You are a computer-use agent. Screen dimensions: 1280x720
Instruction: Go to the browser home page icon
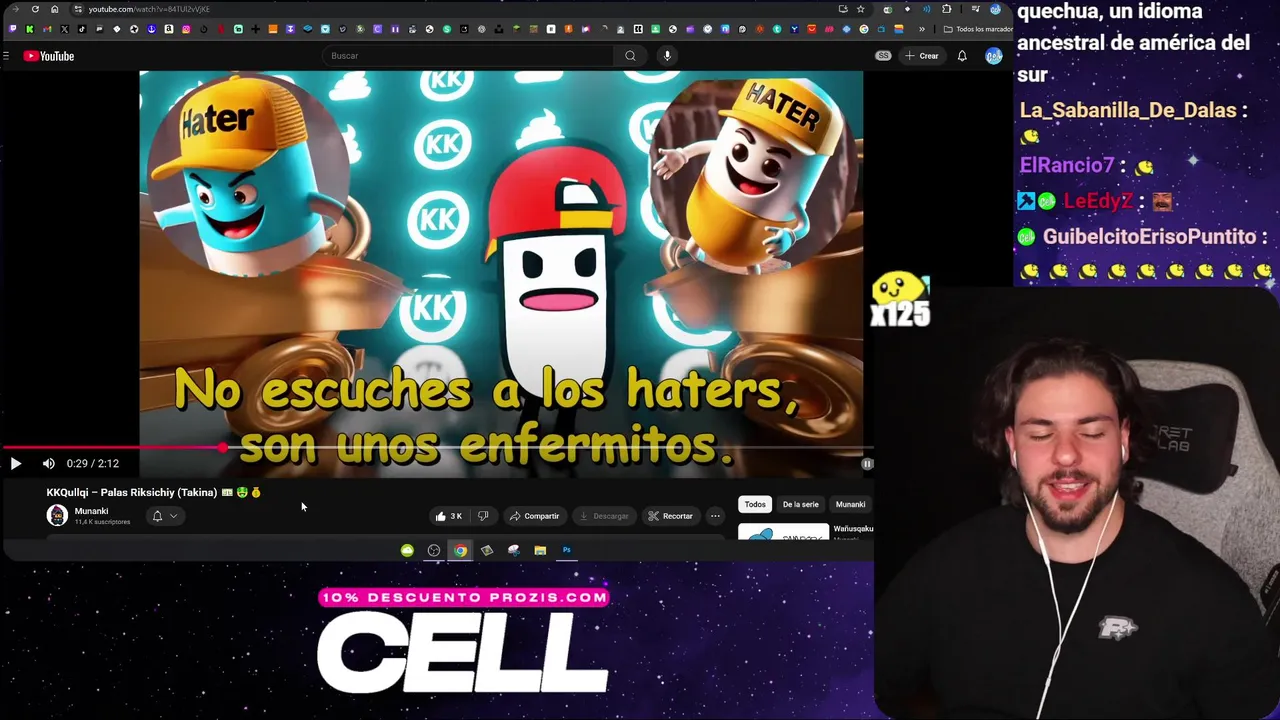point(54,9)
